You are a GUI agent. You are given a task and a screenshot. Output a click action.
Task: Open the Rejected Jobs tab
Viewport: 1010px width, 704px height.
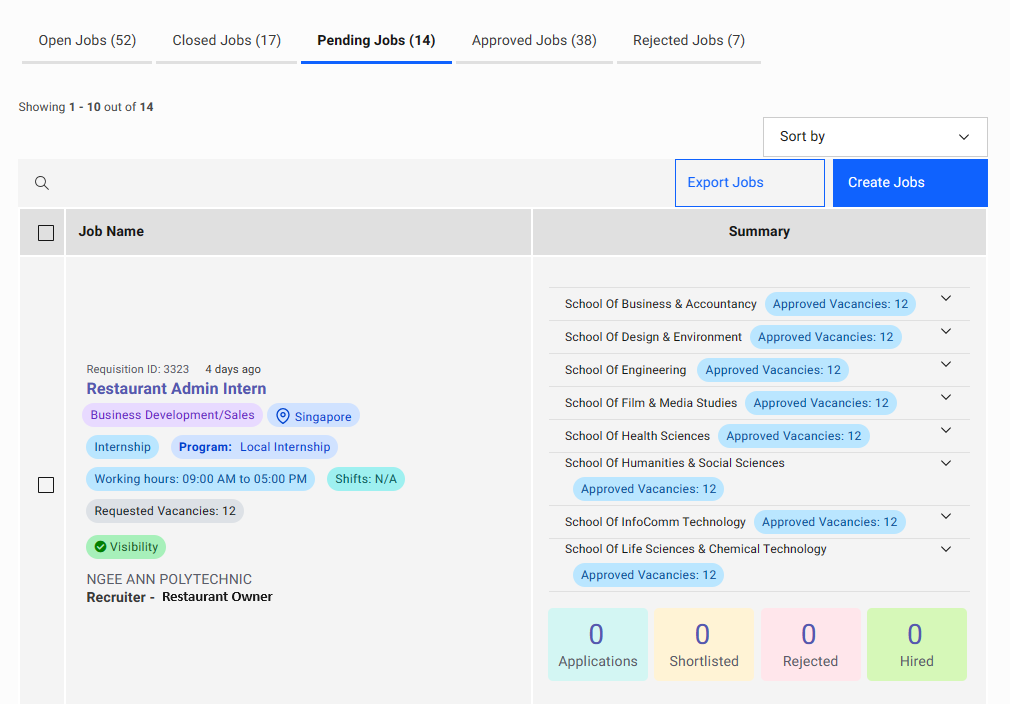(x=689, y=41)
